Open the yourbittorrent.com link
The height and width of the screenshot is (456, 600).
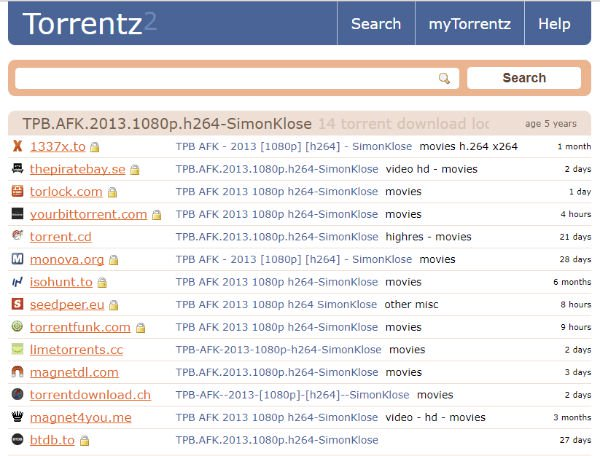[88, 214]
